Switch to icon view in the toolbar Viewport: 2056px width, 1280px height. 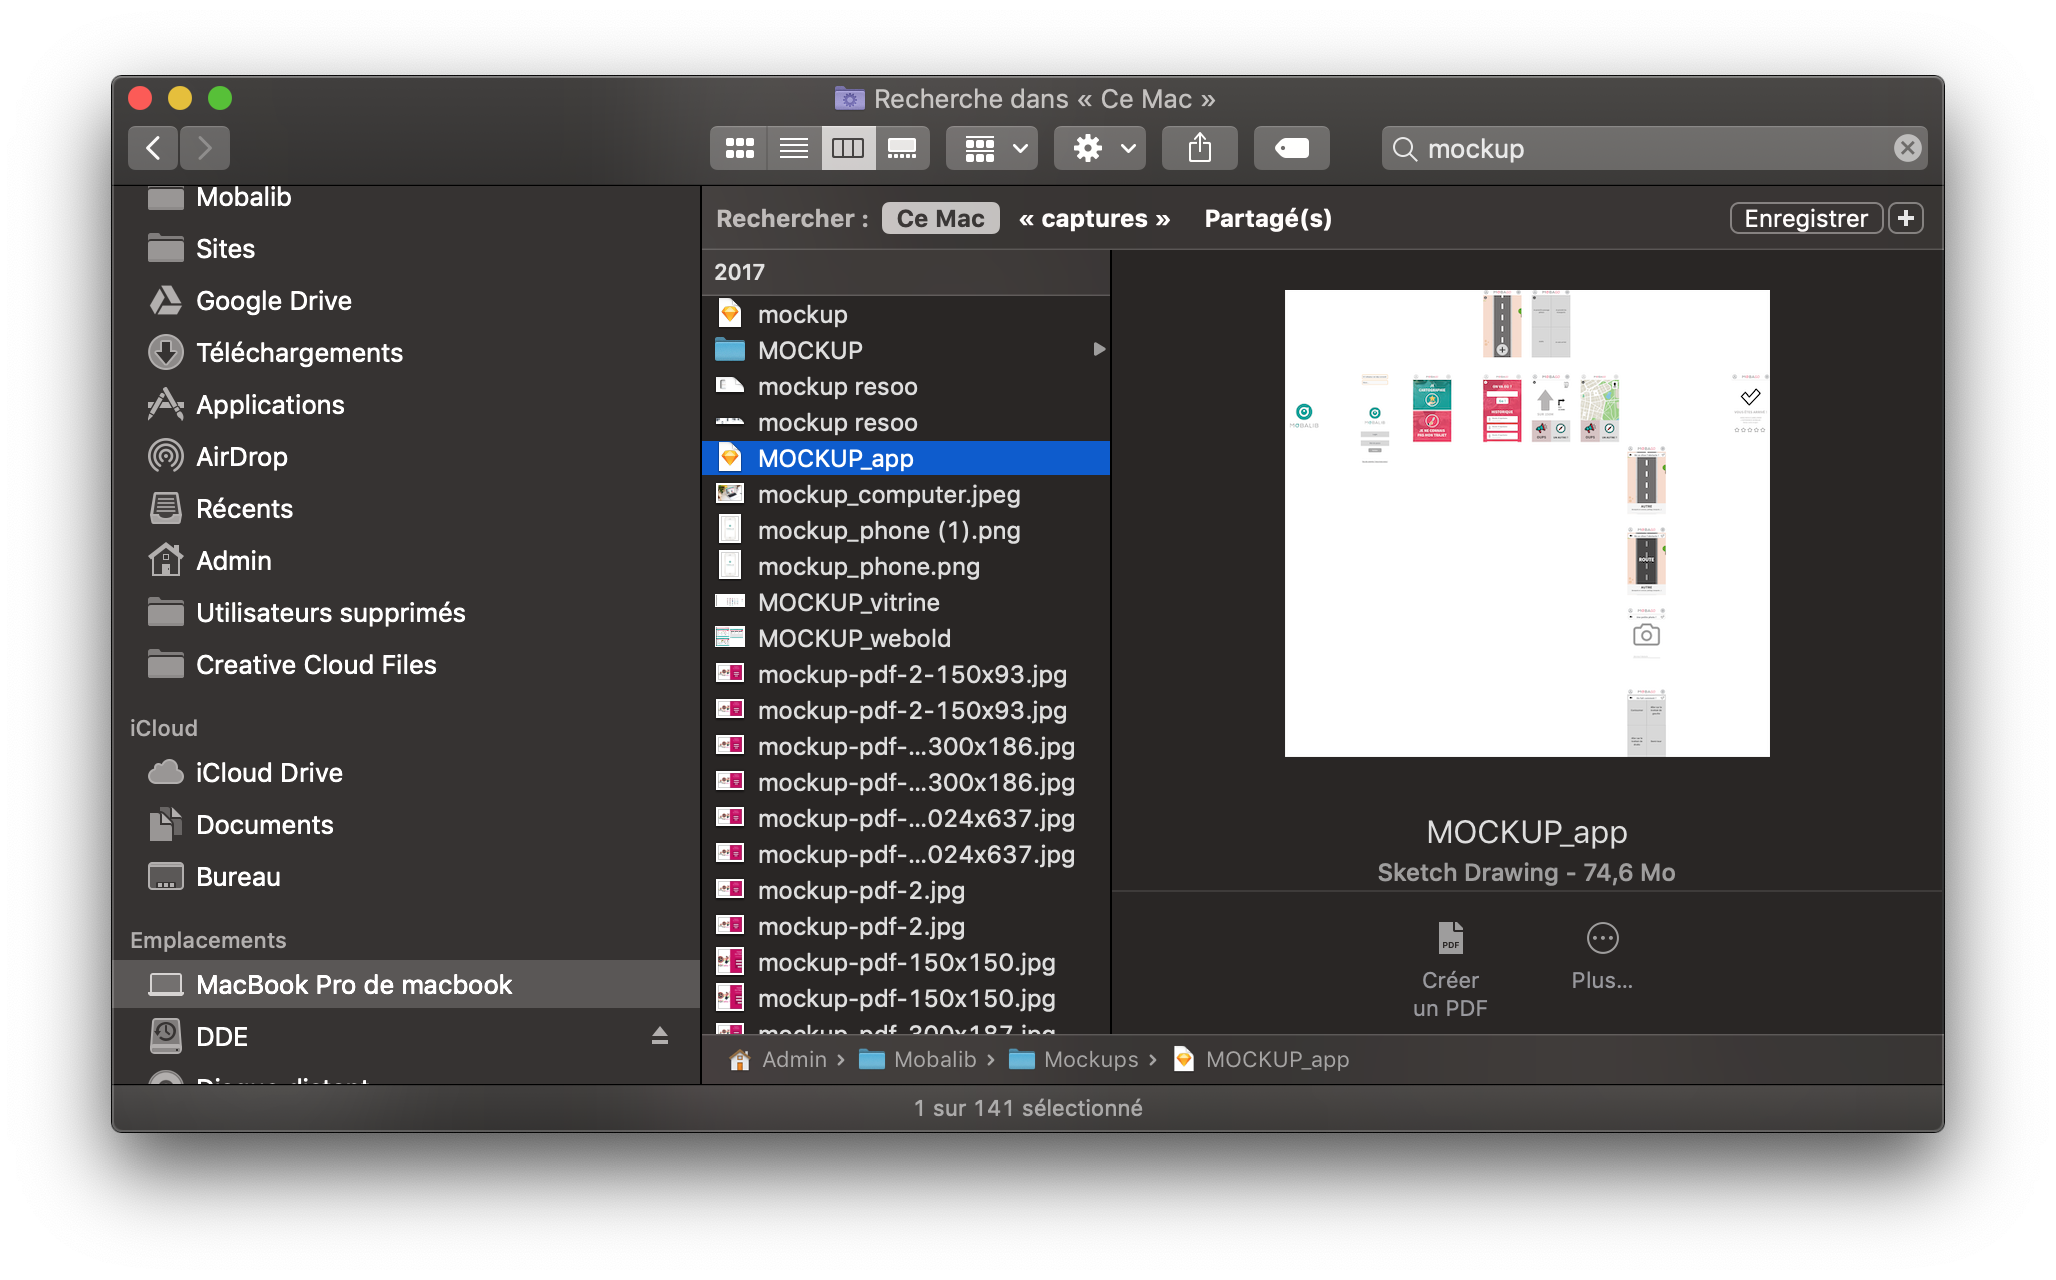738,148
